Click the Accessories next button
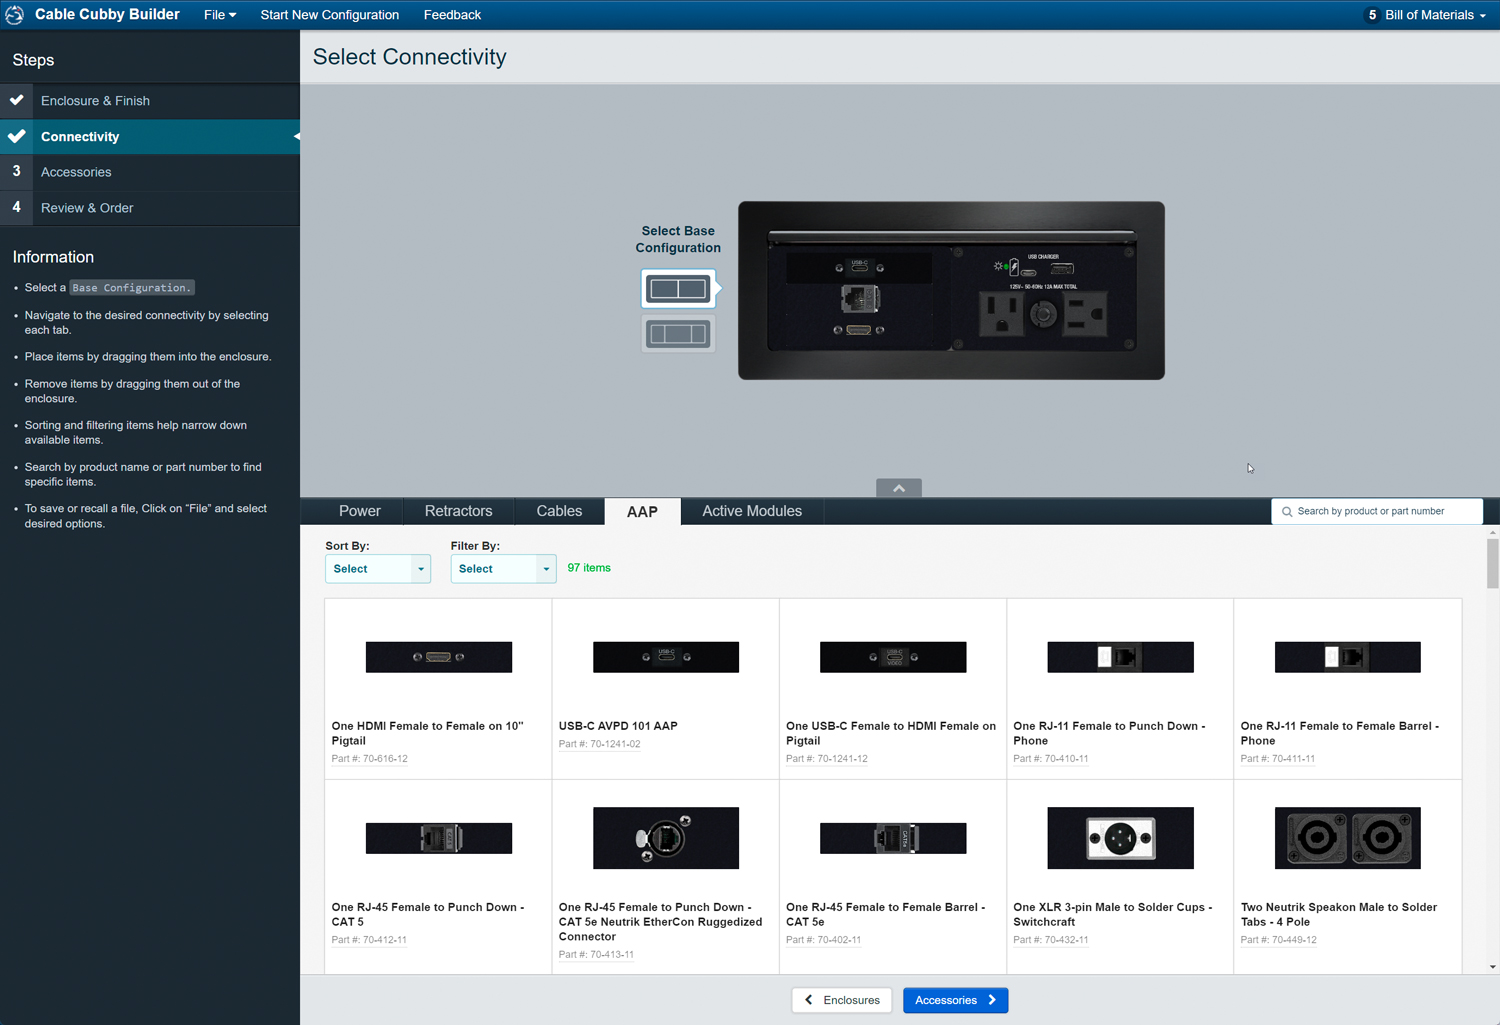The image size is (1500, 1025). point(955,1000)
